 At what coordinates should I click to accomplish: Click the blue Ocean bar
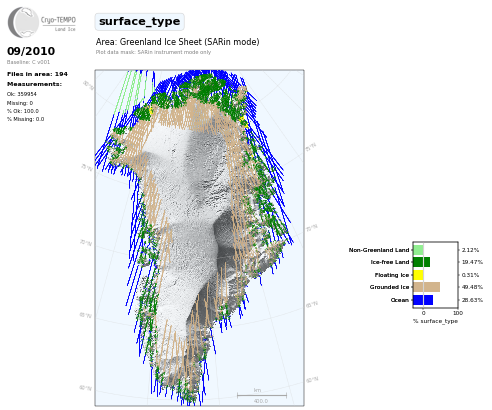[x=423, y=300]
